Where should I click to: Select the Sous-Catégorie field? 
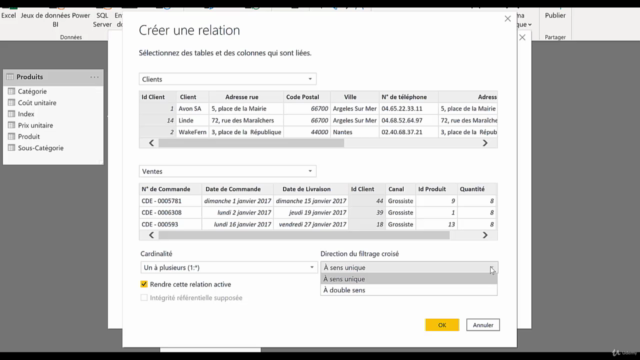coord(41,148)
